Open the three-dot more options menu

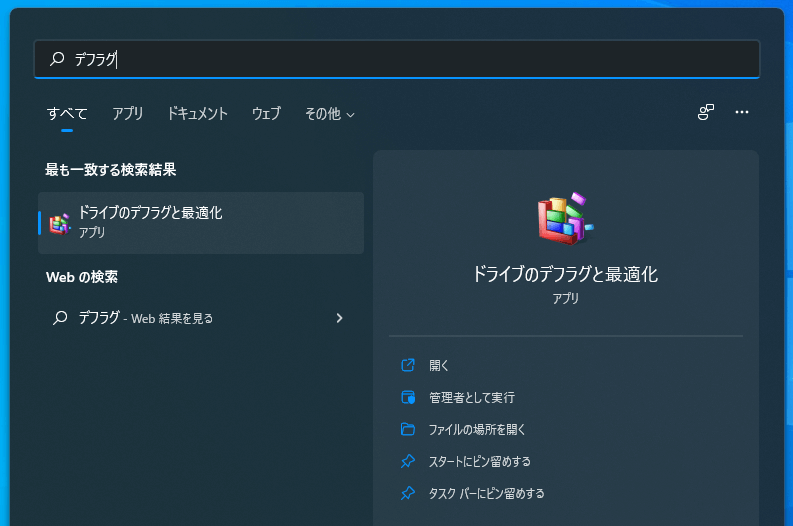(x=742, y=112)
